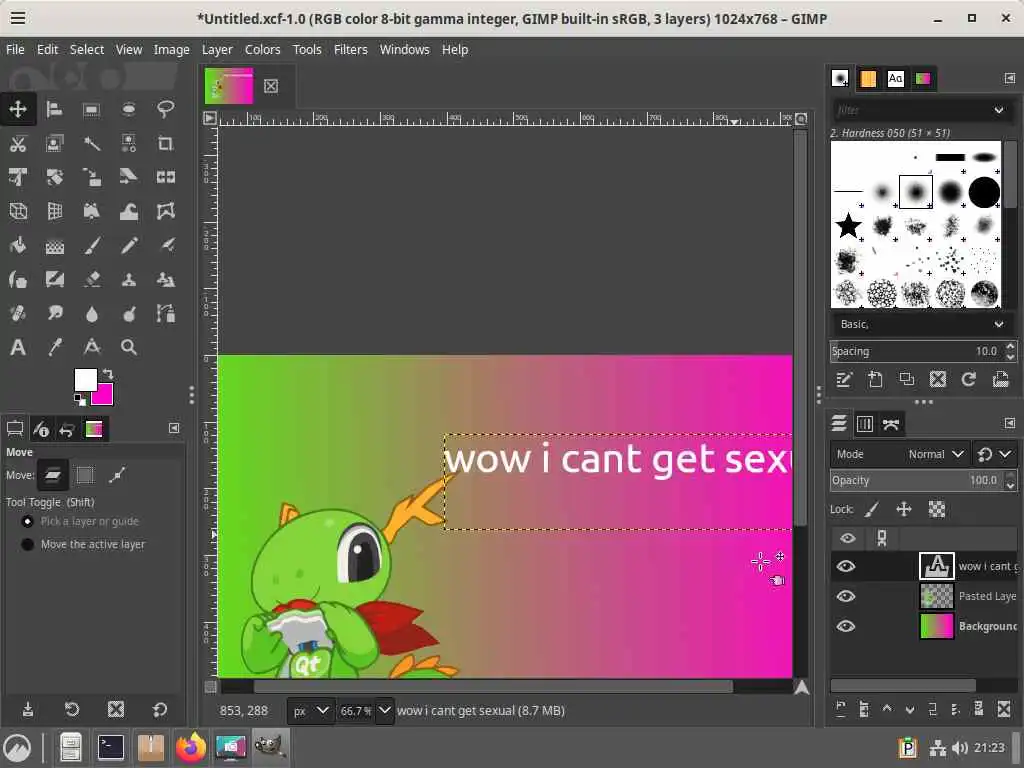Open the blend mode group switcher dropdown
Screen dimensions: 1024x768
coord(994,454)
